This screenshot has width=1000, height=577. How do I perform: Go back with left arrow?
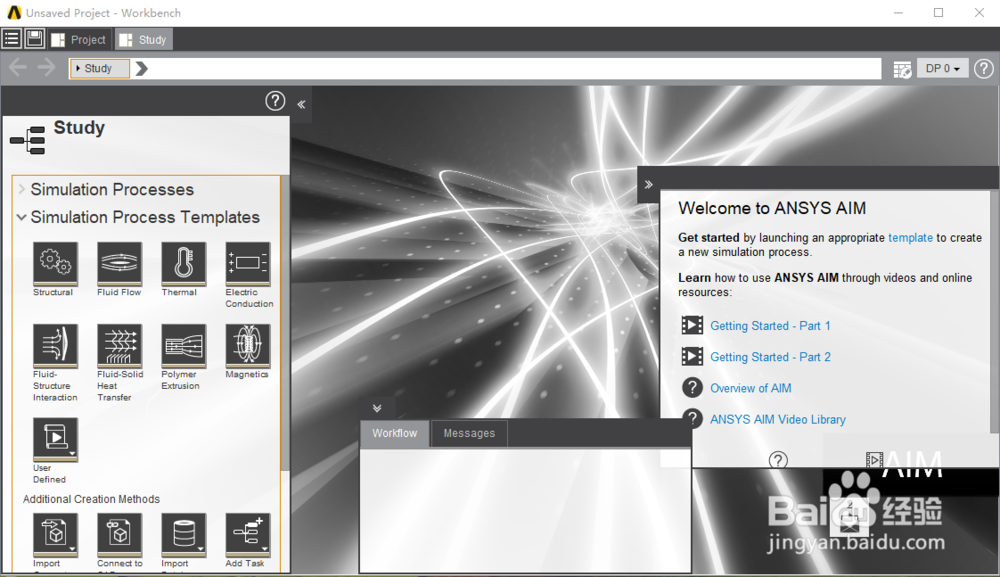pos(18,67)
